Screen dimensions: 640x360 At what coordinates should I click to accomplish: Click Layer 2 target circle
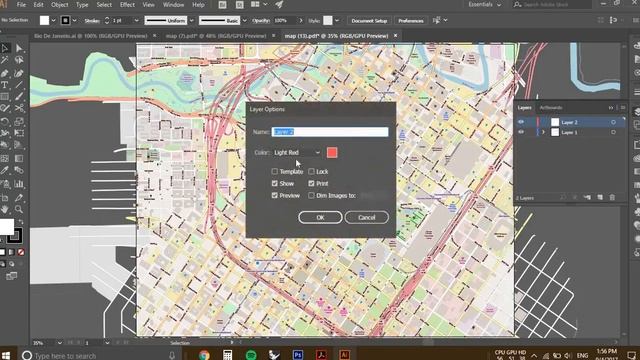(613, 122)
